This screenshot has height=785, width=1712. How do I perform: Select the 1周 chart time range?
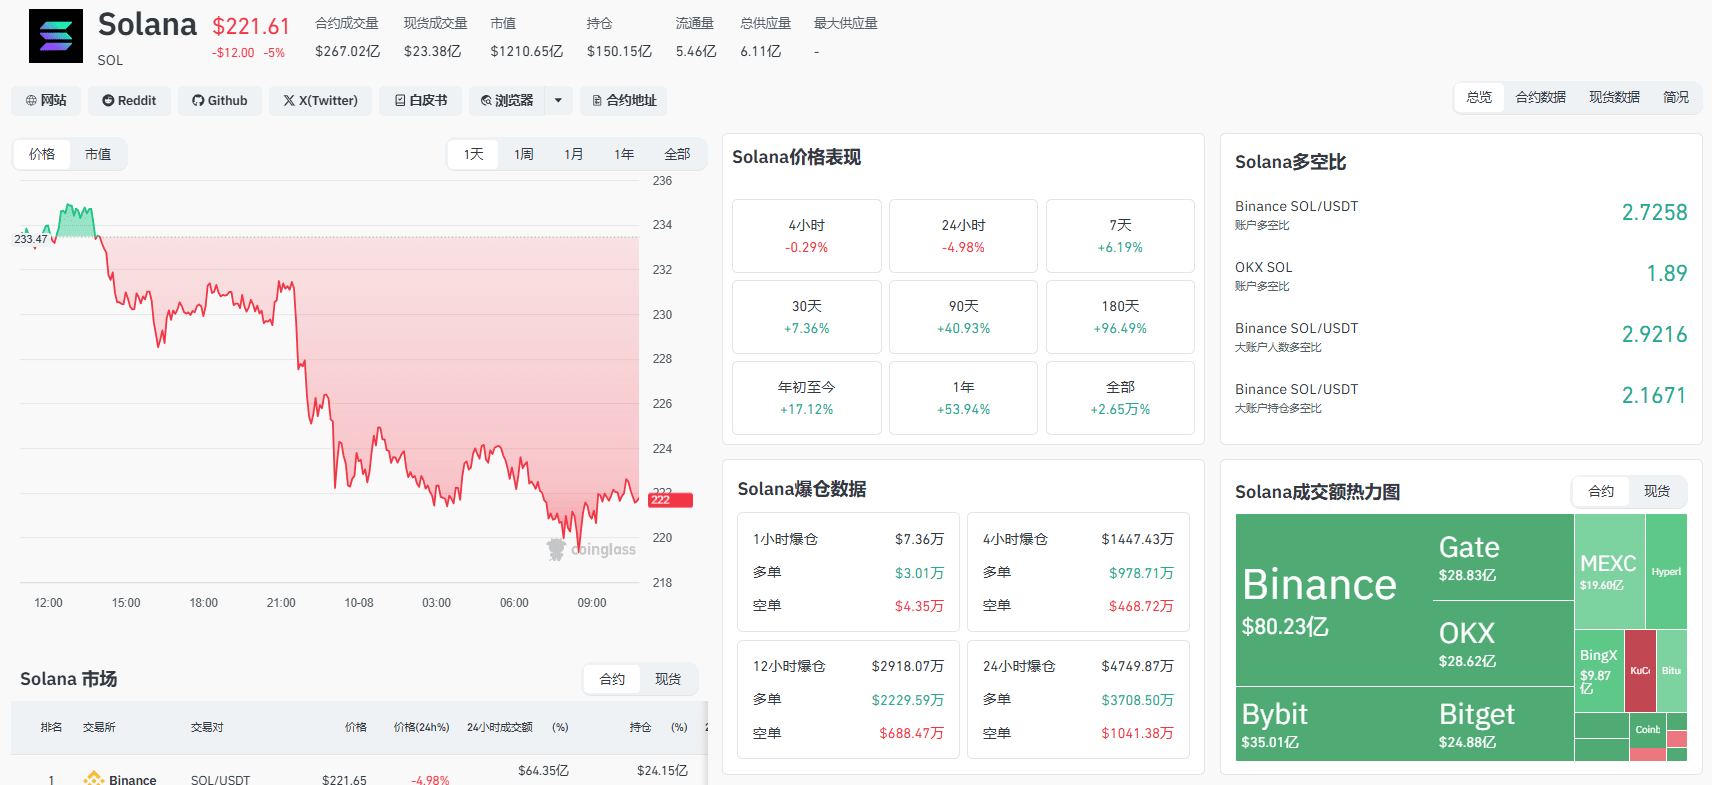pyautogui.click(x=524, y=154)
